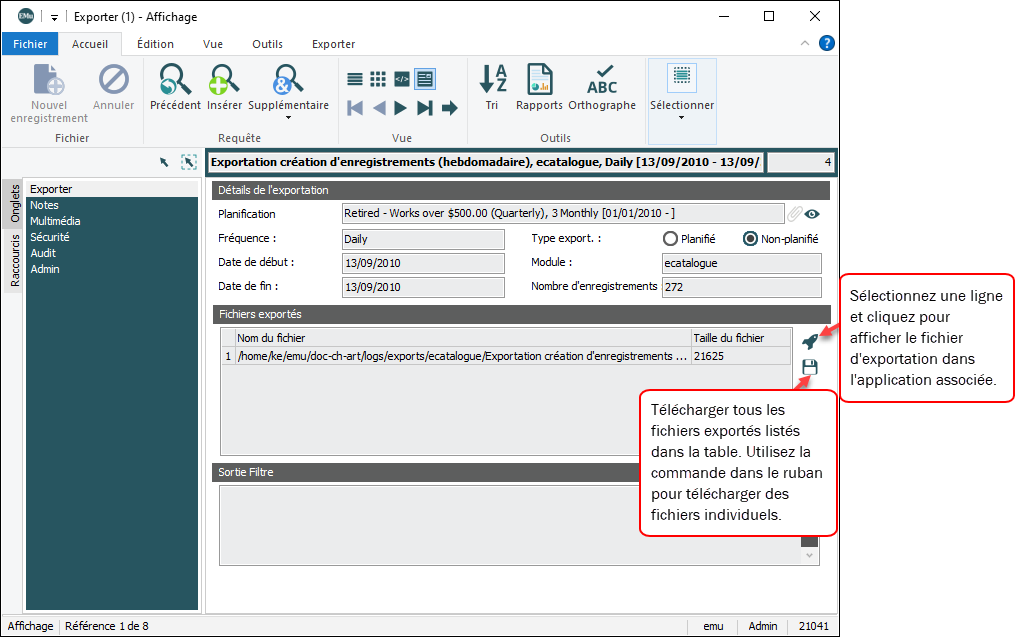Screen dimensions: 1021x637
Task: Open the Fichier menu
Action: pos(30,44)
